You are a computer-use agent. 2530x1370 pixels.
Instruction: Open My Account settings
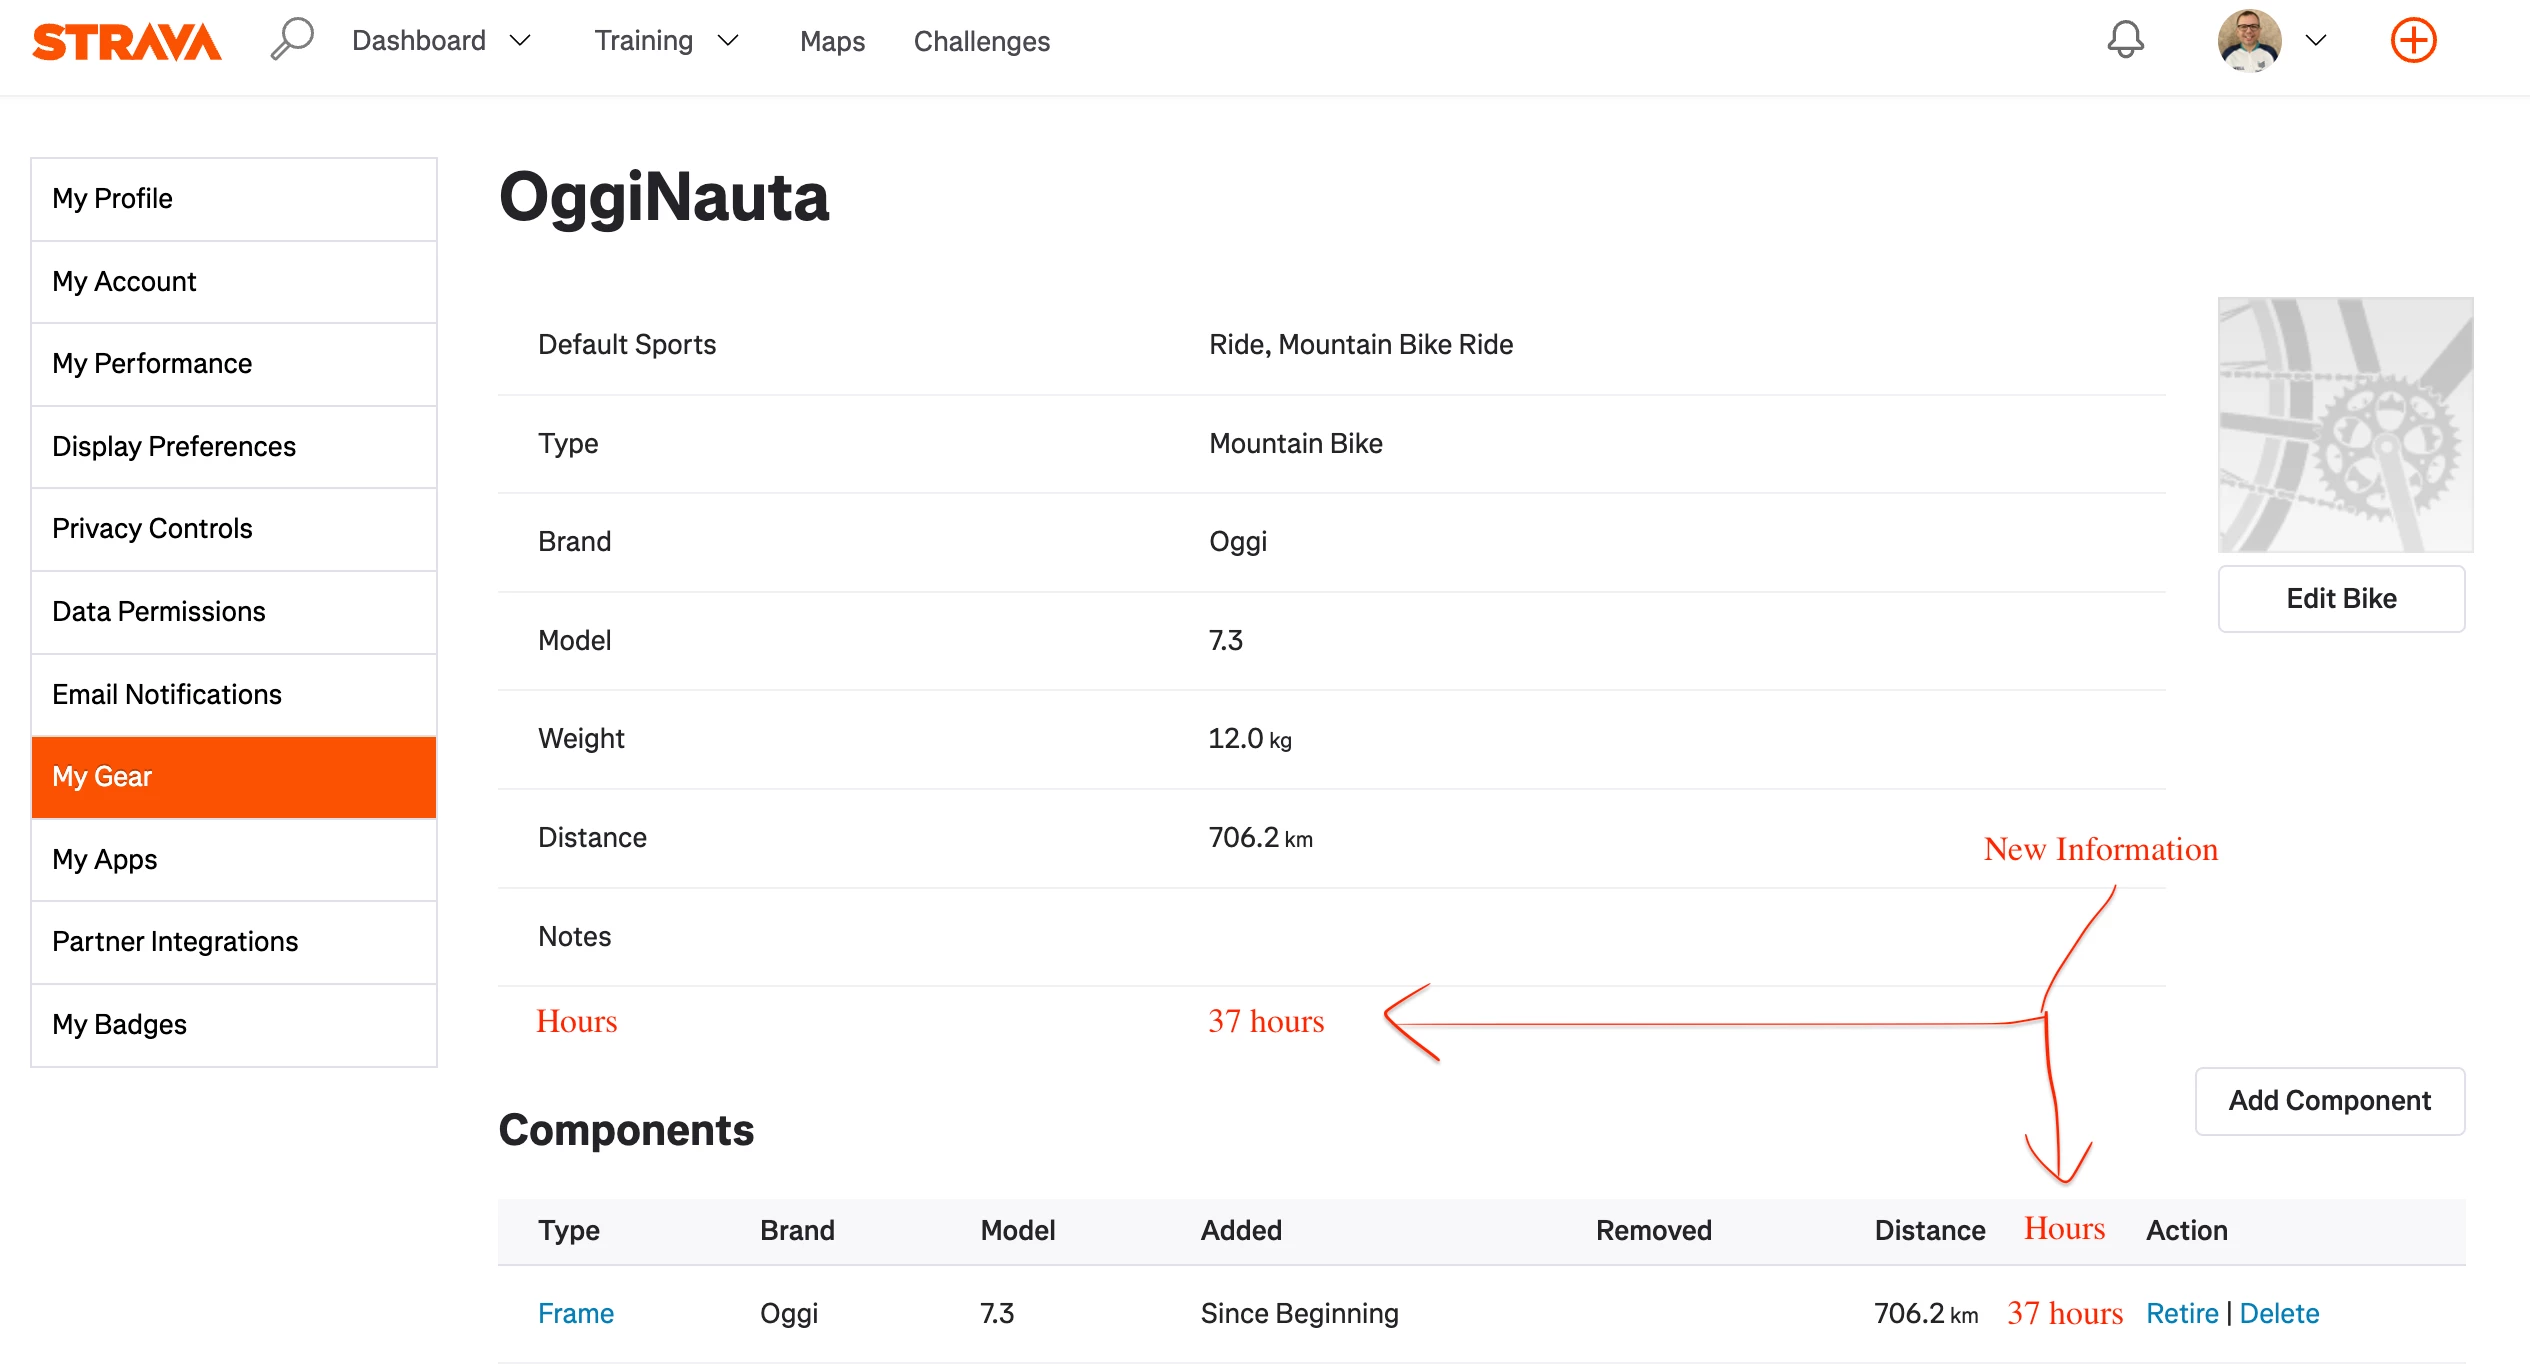point(234,282)
